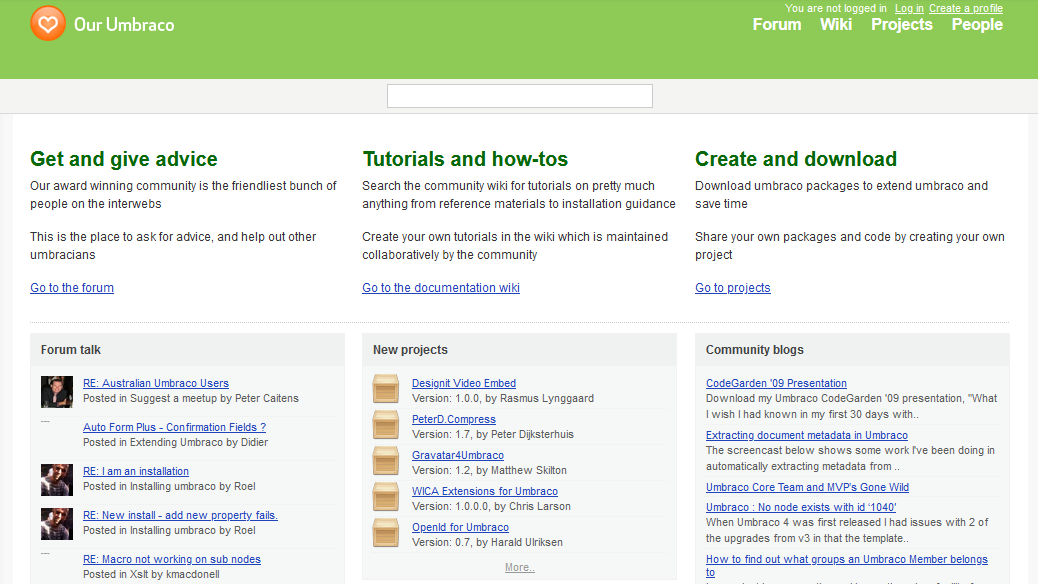Open 'Auto Form Plus - Confirmation Fields' thread
1038x584 pixels.
(x=174, y=427)
